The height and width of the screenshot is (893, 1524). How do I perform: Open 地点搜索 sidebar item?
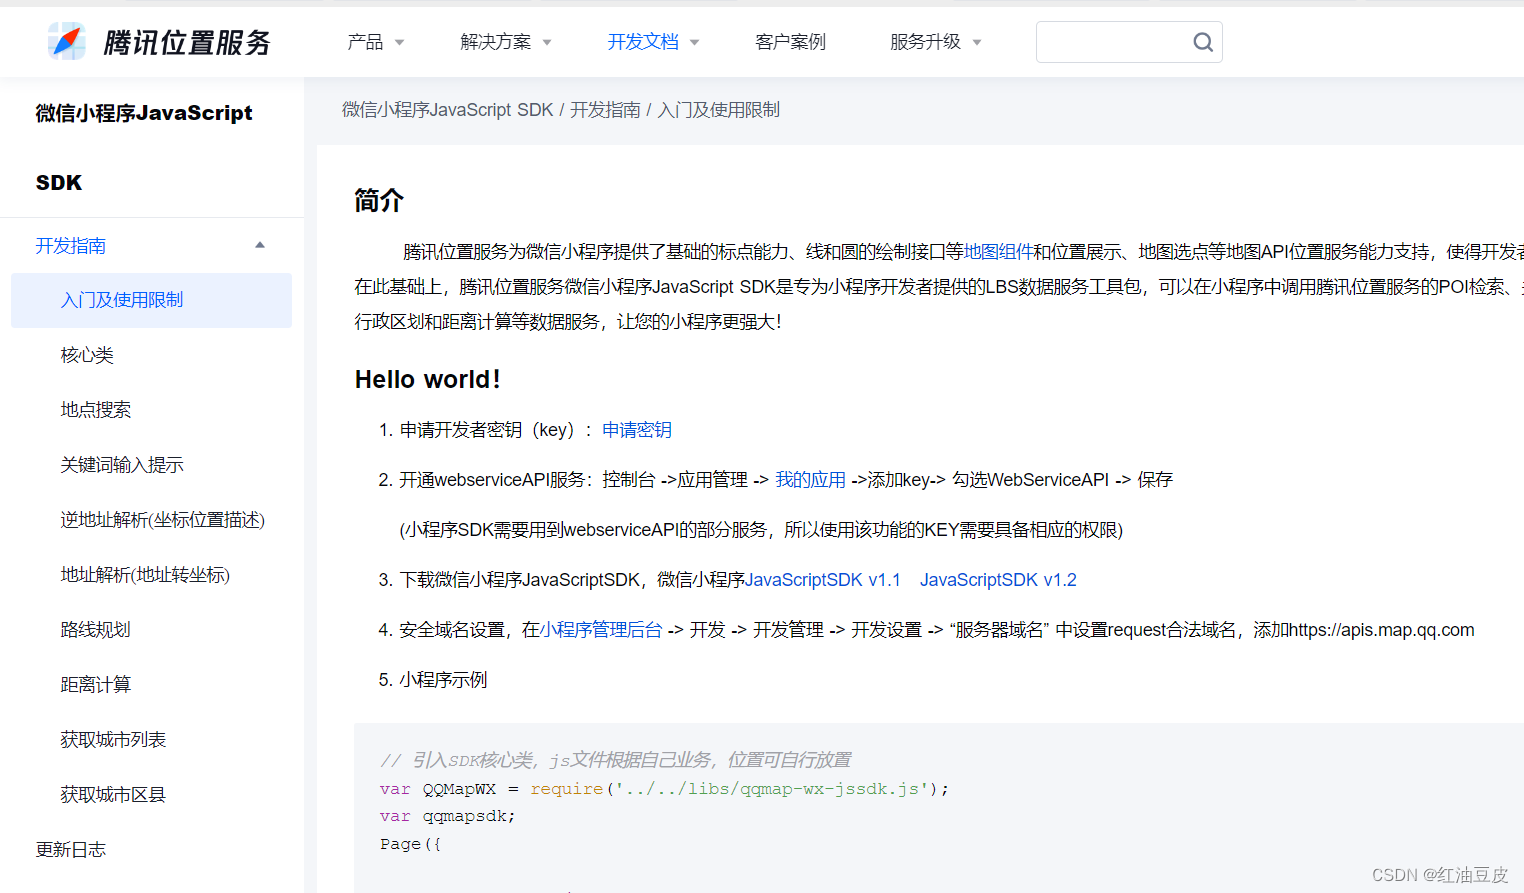point(96,410)
